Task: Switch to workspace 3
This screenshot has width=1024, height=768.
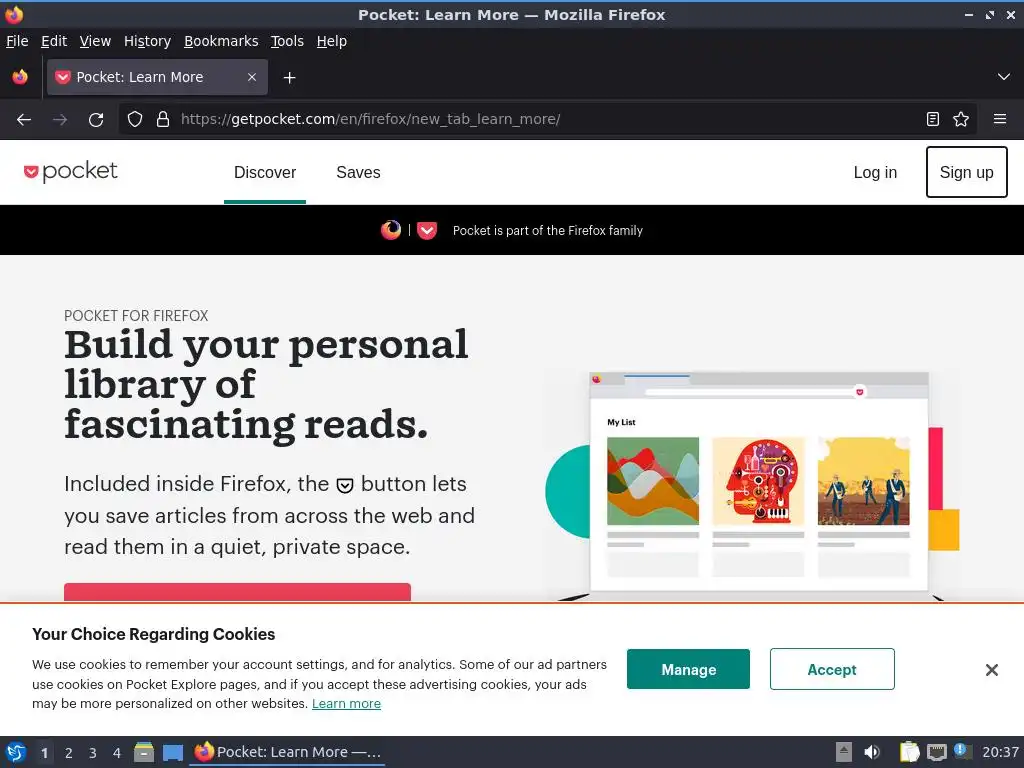Action: 93,753
